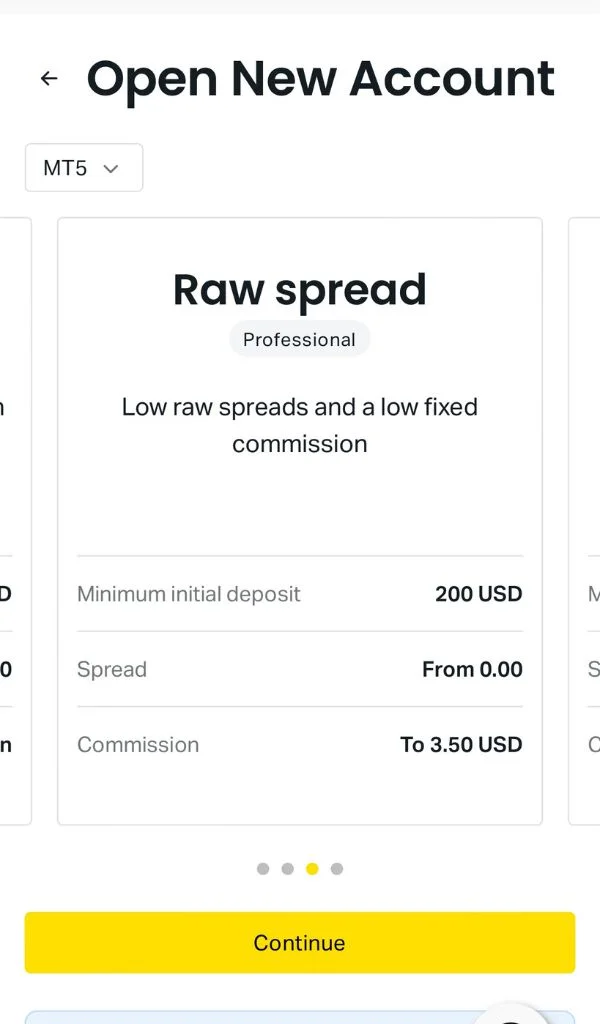
Task: Click the 200 USD deposit value
Action: coord(478,594)
